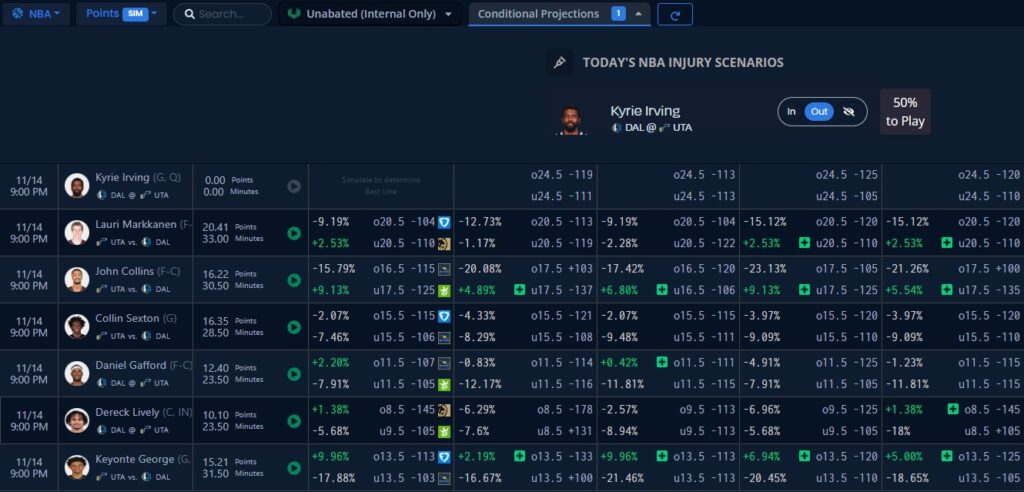Click Dereck Lively's player avatar
The height and width of the screenshot is (492, 1024).
click(77, 420)
